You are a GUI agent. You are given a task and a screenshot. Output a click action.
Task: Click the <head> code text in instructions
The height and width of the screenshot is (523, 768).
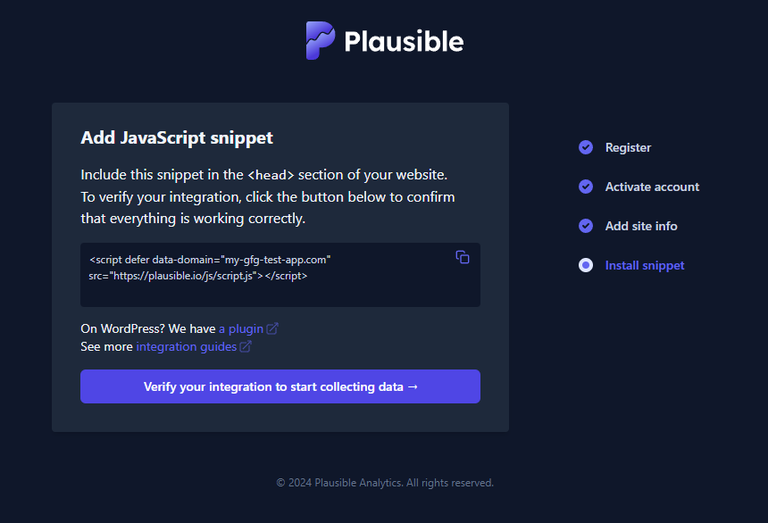(x=271, y=175)
